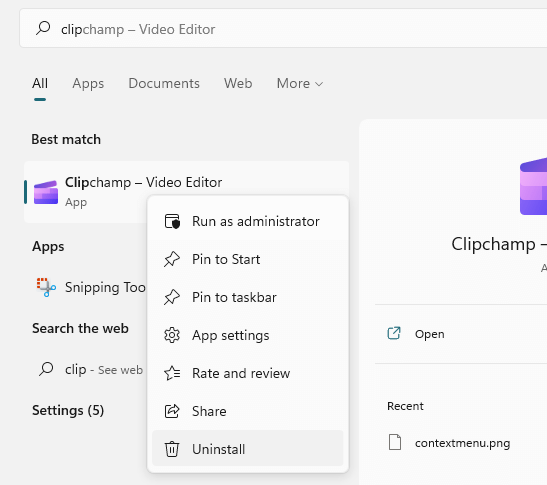Click the Snipping Tool icon under Apps
Screen dimensions: 547x485
pos(46,287)
